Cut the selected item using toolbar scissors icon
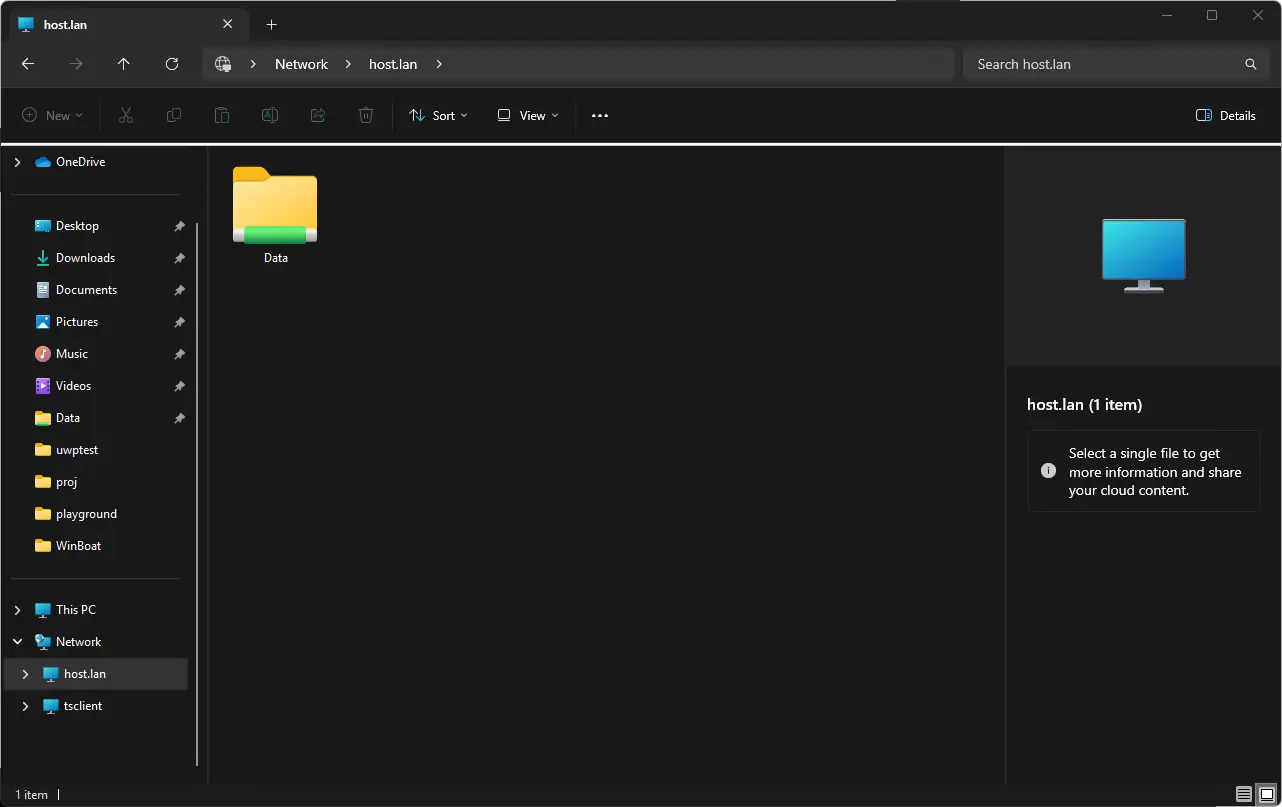 tap(125, 115)
